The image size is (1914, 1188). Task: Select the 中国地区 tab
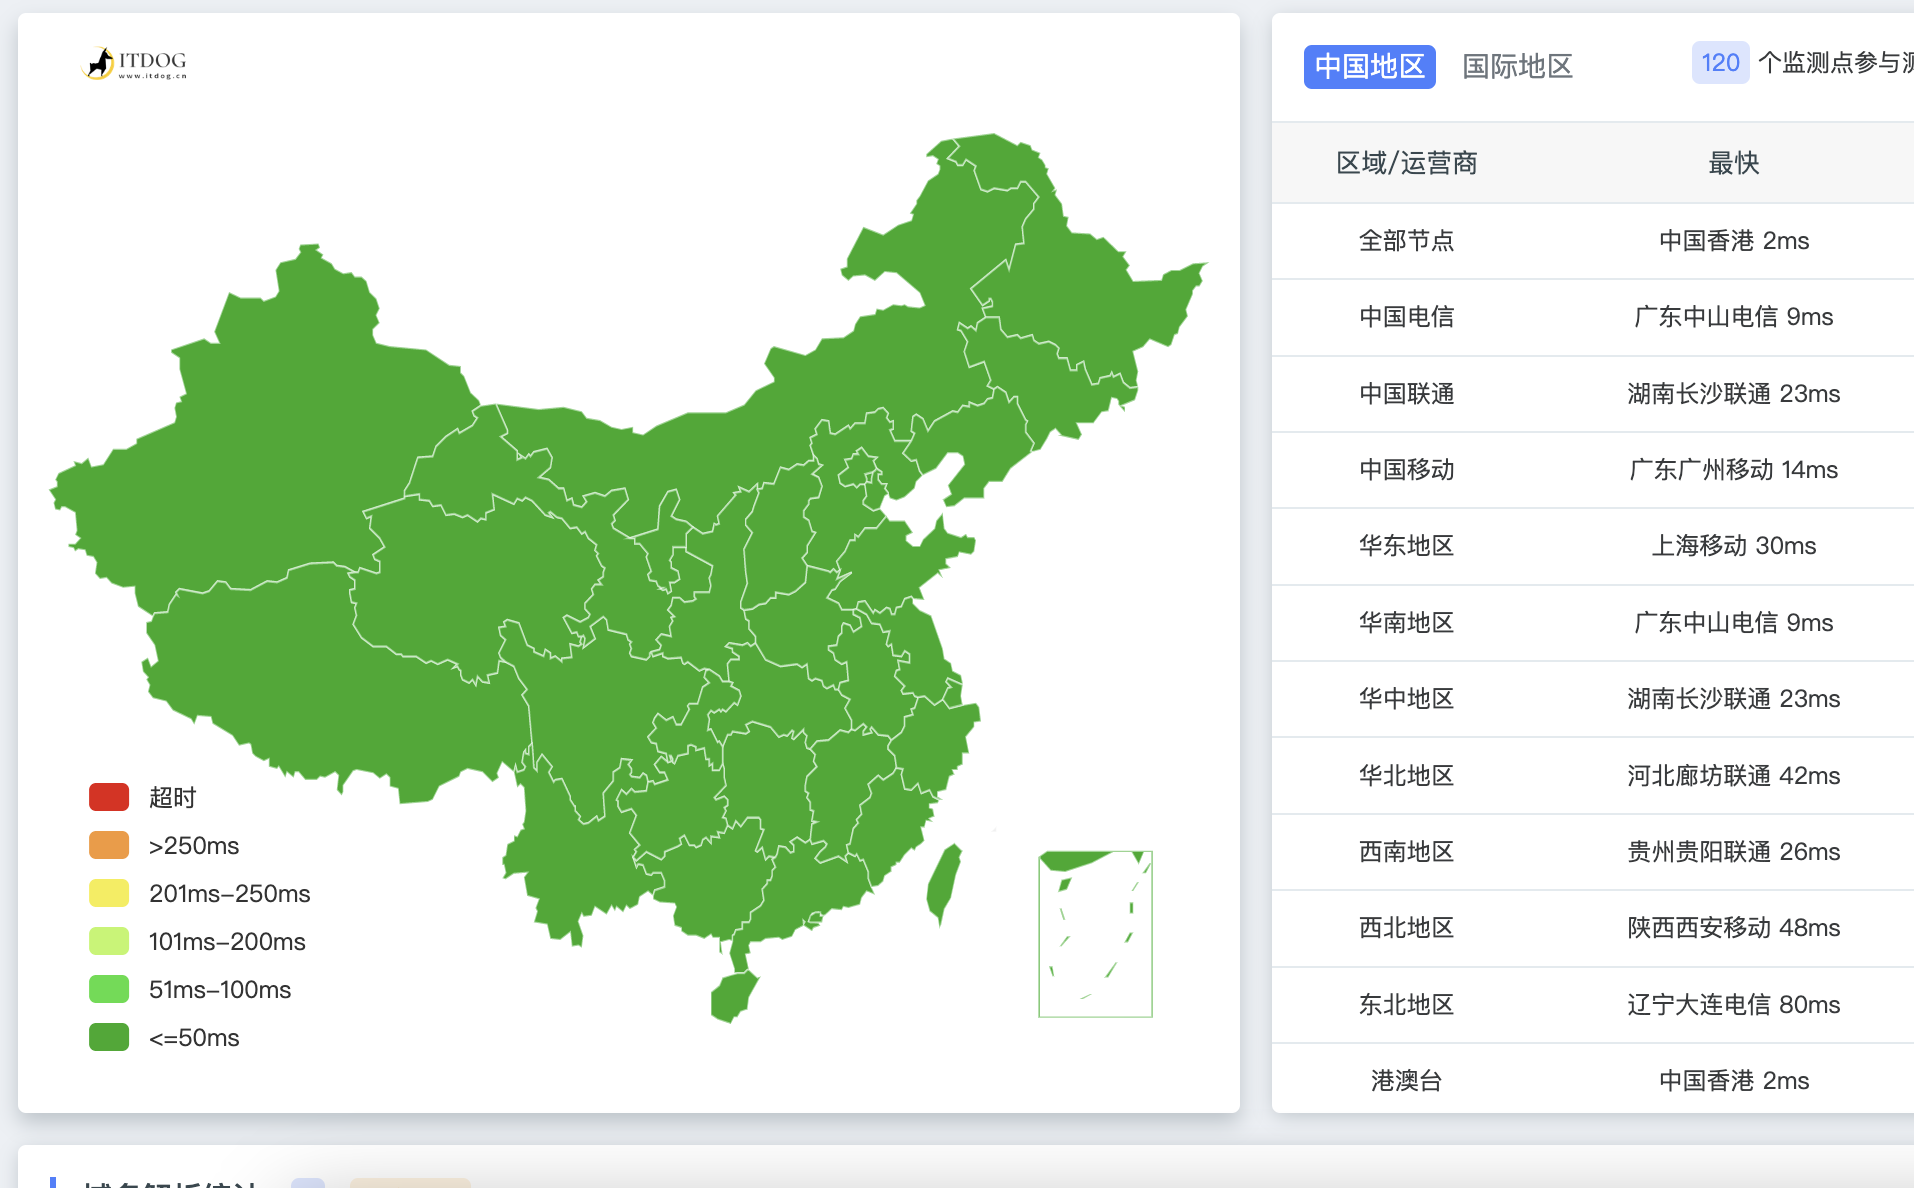pos(1368,67)
